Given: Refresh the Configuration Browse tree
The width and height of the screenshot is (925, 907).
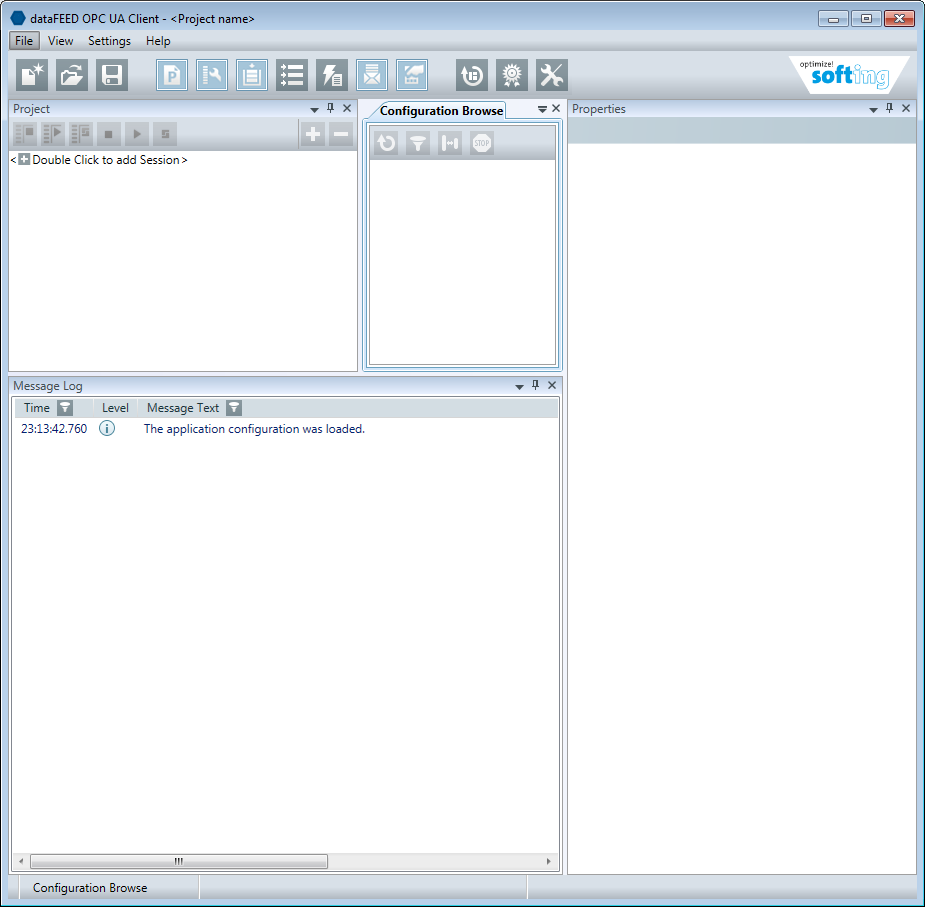Looking at the screenshot, I should point(386,143).
